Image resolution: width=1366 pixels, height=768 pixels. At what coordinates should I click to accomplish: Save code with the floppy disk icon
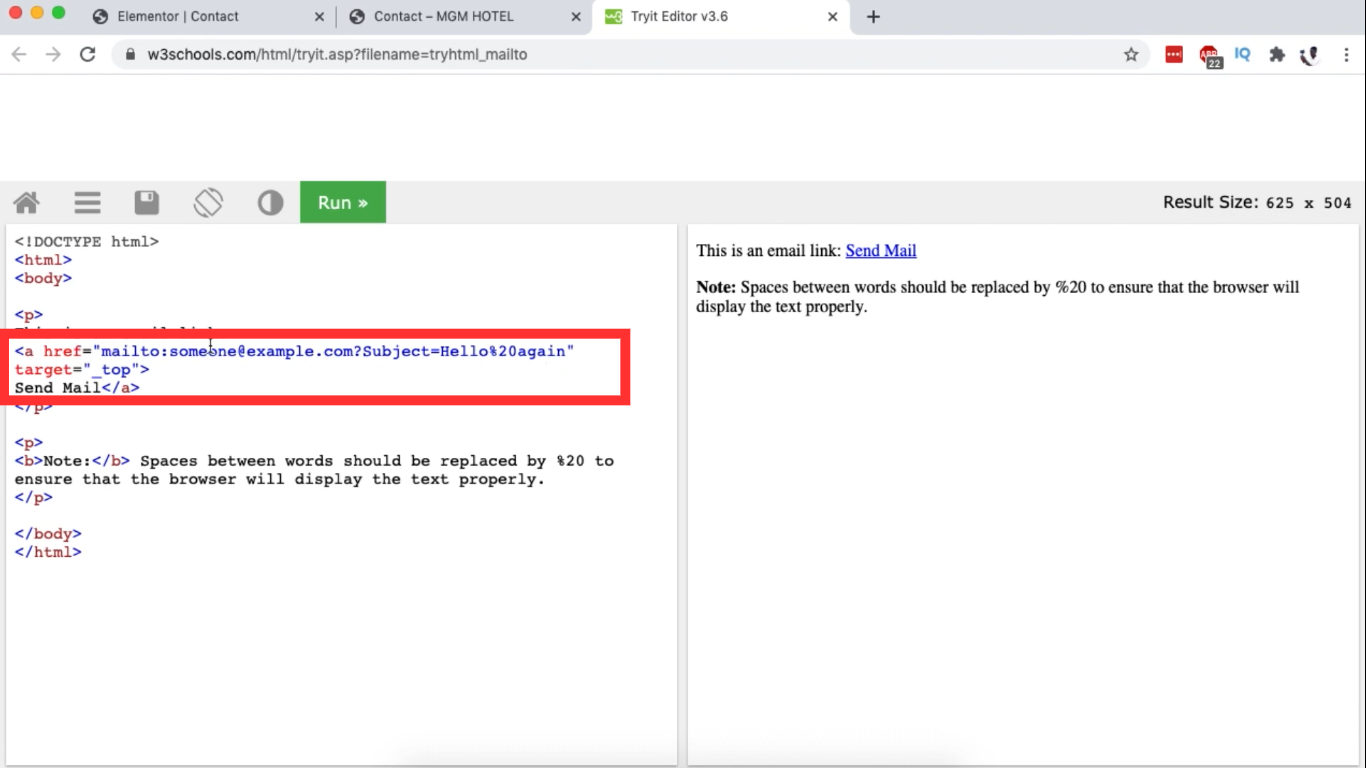(147, 203)
